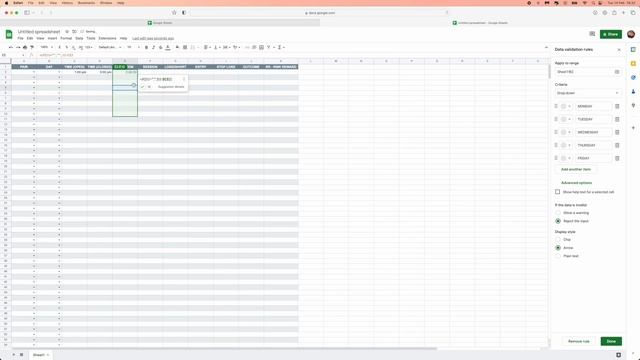Image resolution: width=640 pixels, height=360 pixels.
Task: Open the cell borders tool
Action: [185, 47]
